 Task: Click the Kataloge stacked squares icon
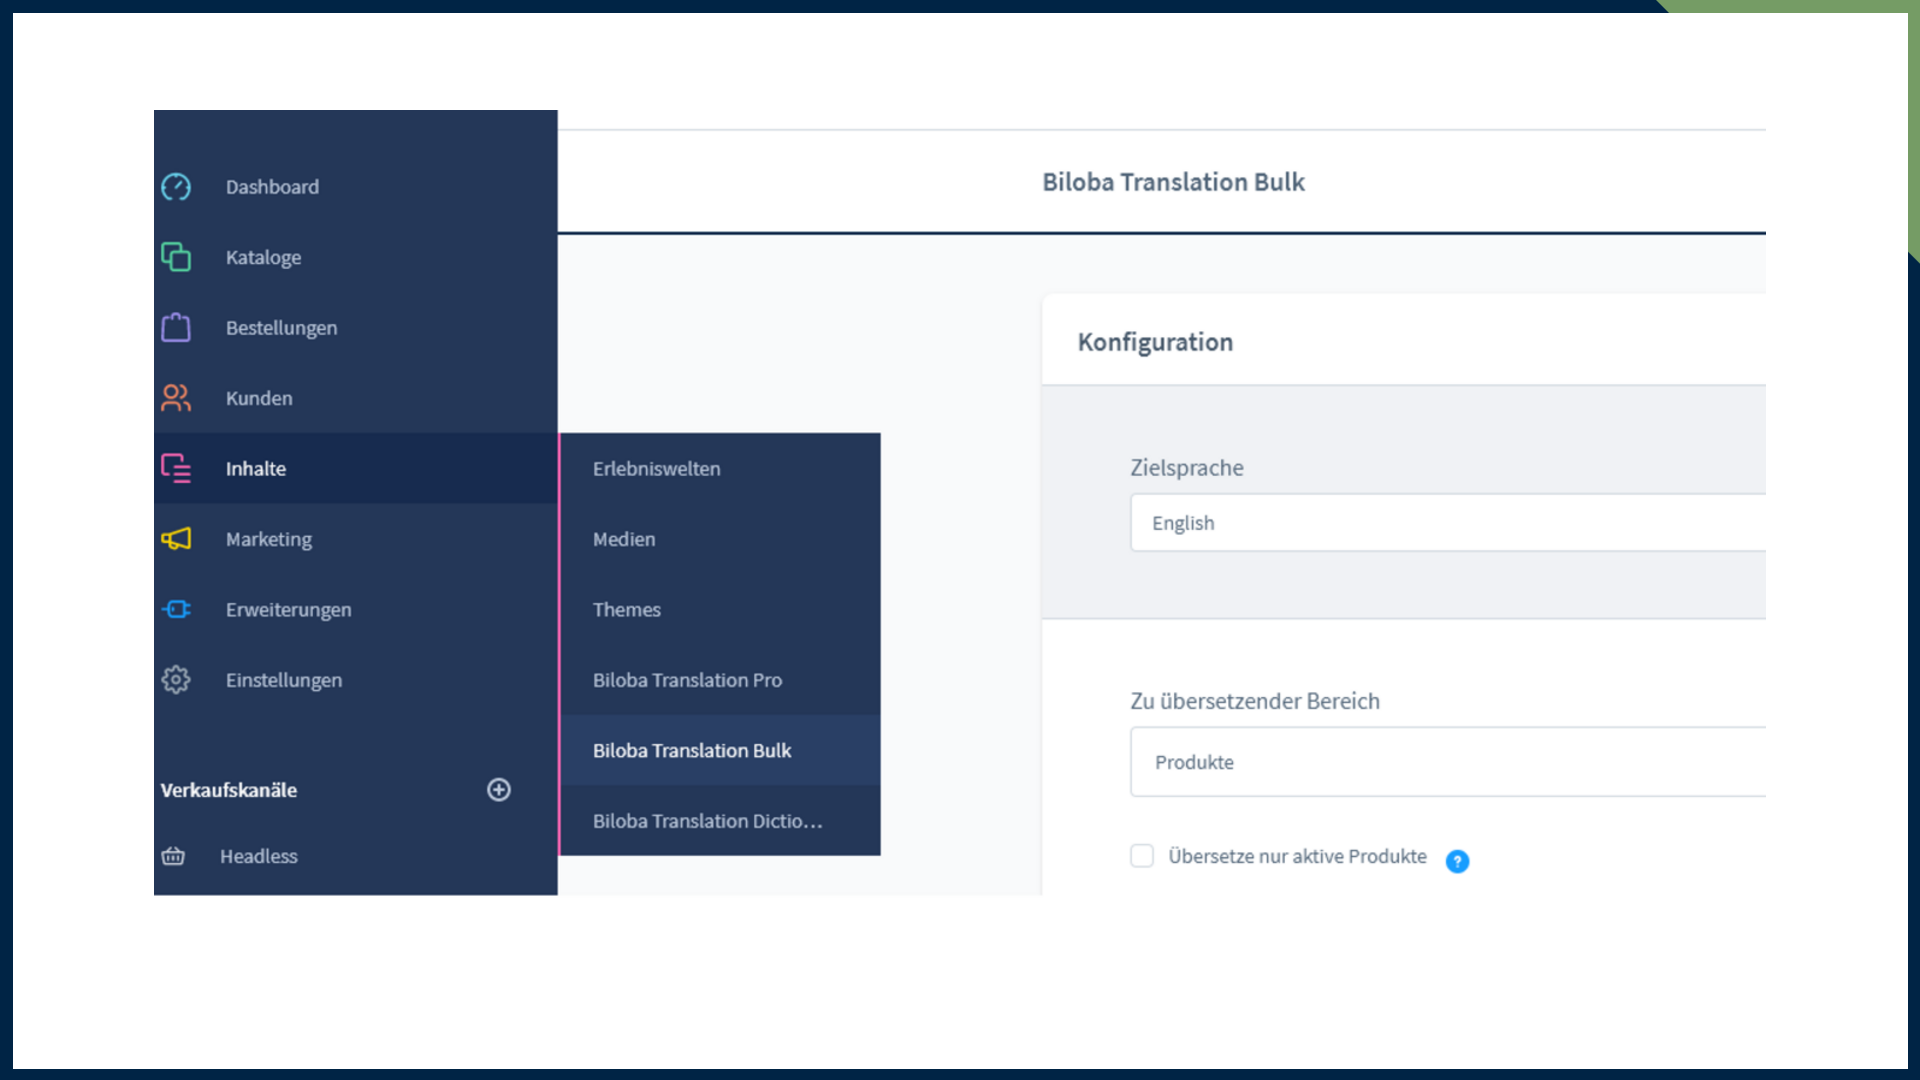tap(176, 257)
